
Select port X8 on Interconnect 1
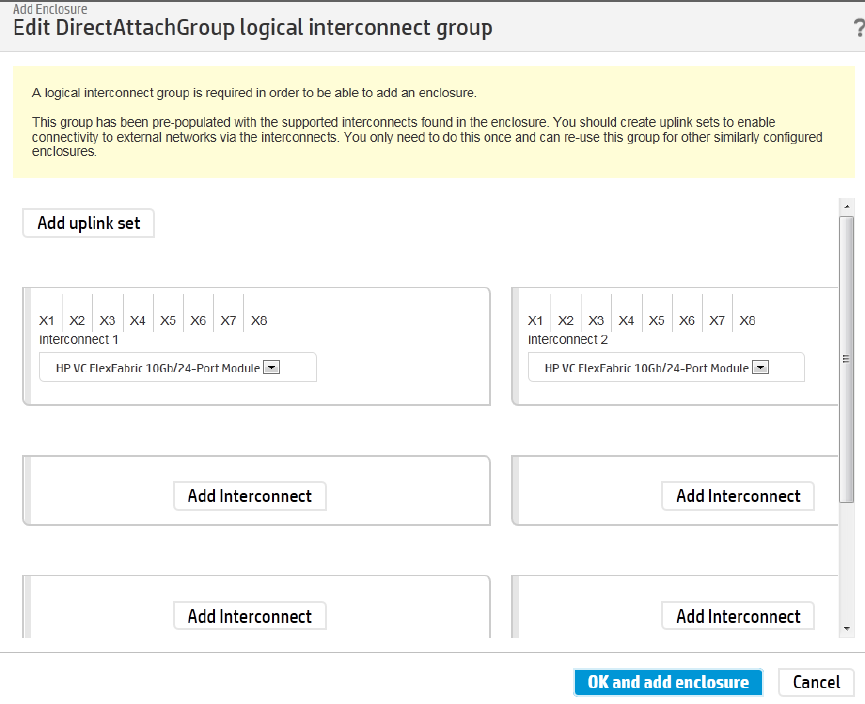259,321
